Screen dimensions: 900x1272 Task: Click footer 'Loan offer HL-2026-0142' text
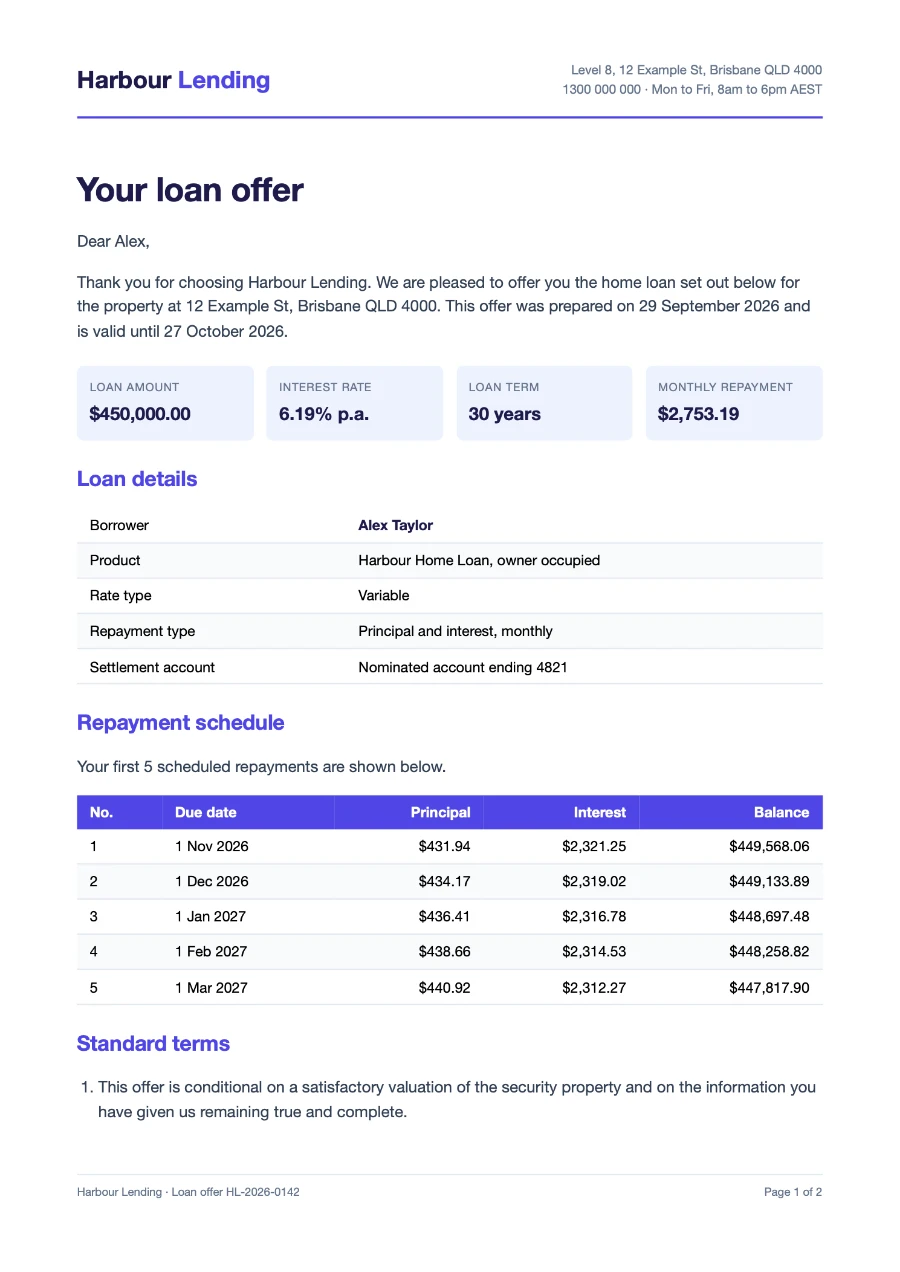(x=235, y=1192)
